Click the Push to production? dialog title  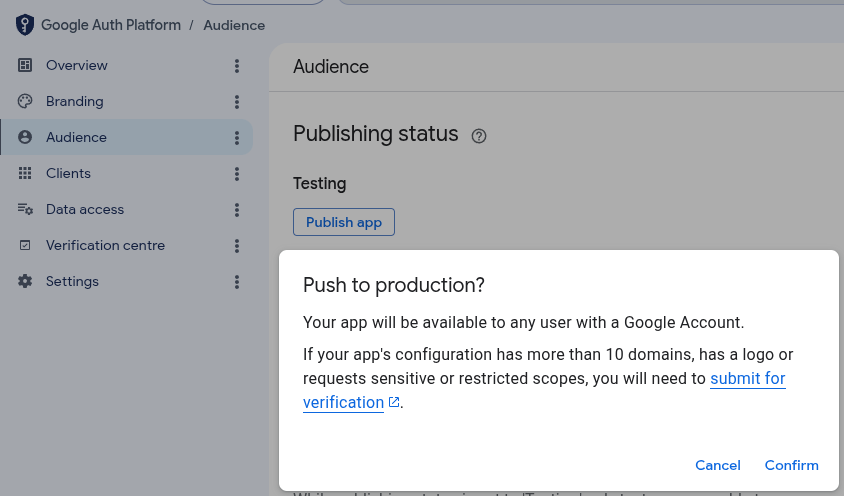click(x=393, y=285)
